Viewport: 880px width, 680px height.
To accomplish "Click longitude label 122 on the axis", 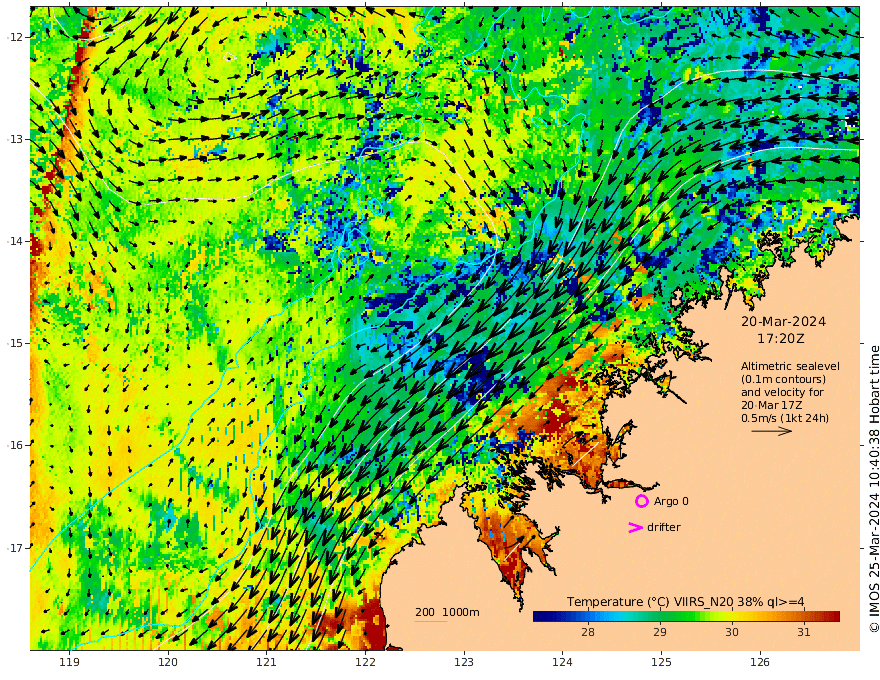I will click(x=365, y=662).
